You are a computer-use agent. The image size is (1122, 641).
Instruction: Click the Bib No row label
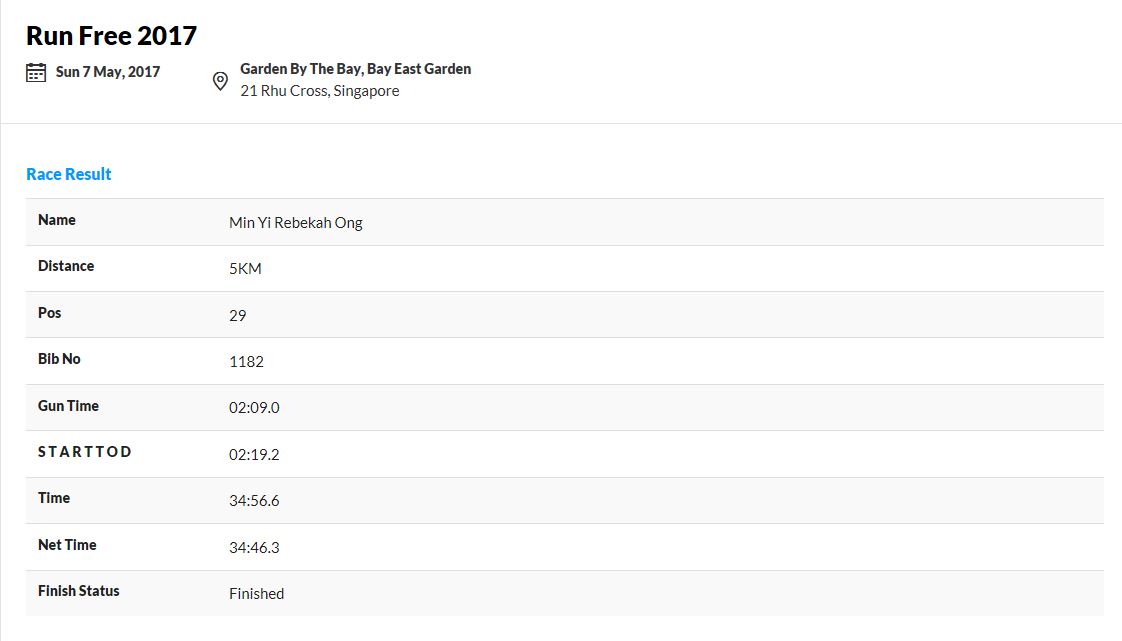[x=59, y=359]
